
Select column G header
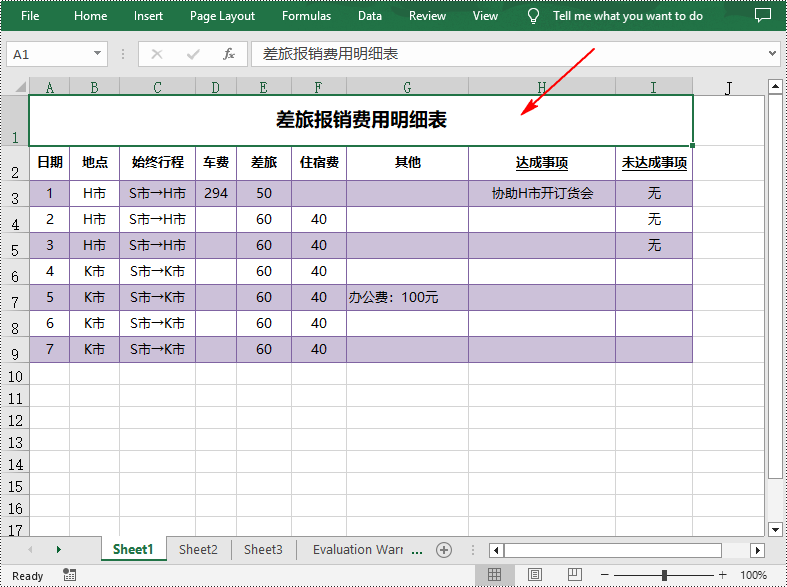[407, 87]
